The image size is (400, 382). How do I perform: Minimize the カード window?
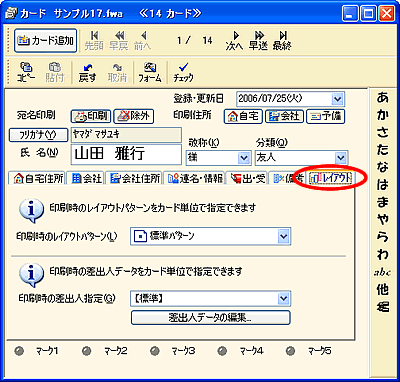click(x=350, y=14)
